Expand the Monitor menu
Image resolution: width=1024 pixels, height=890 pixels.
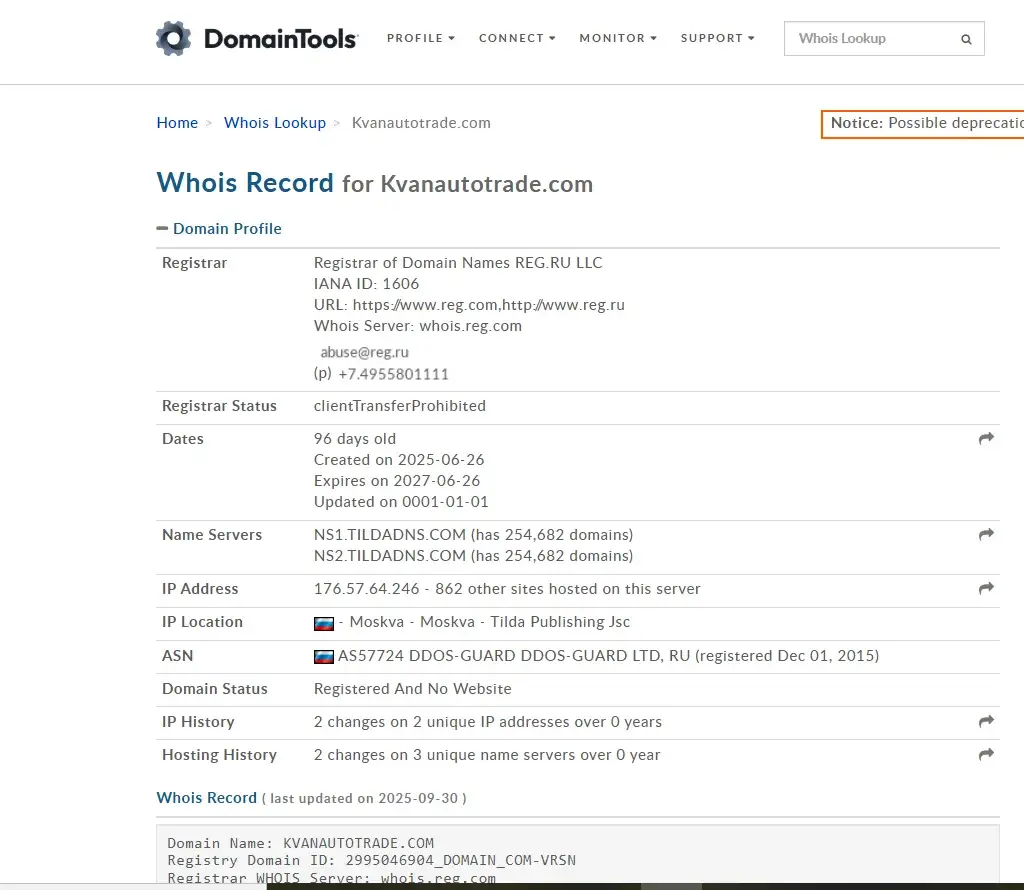pyautogui.click(x=618, y=39)
